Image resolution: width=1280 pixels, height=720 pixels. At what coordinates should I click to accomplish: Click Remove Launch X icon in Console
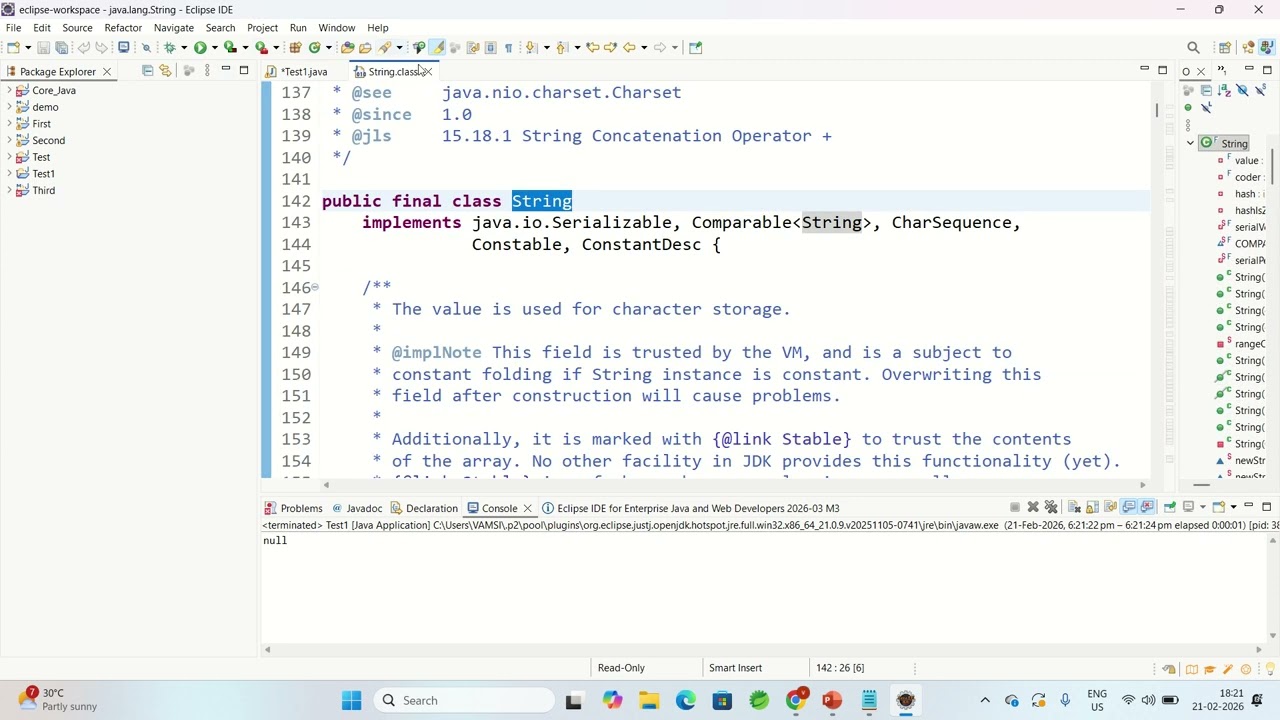click(1033, 507)
